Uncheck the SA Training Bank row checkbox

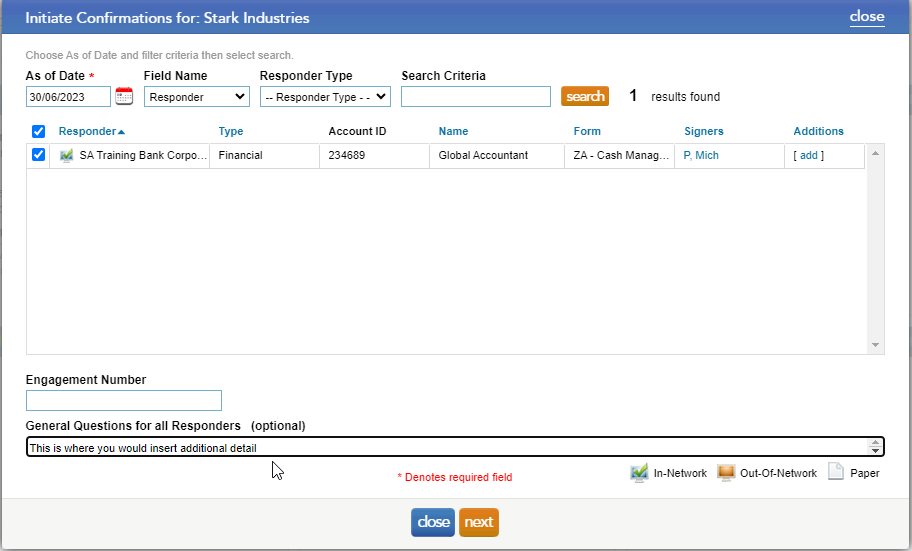[38, 155]
